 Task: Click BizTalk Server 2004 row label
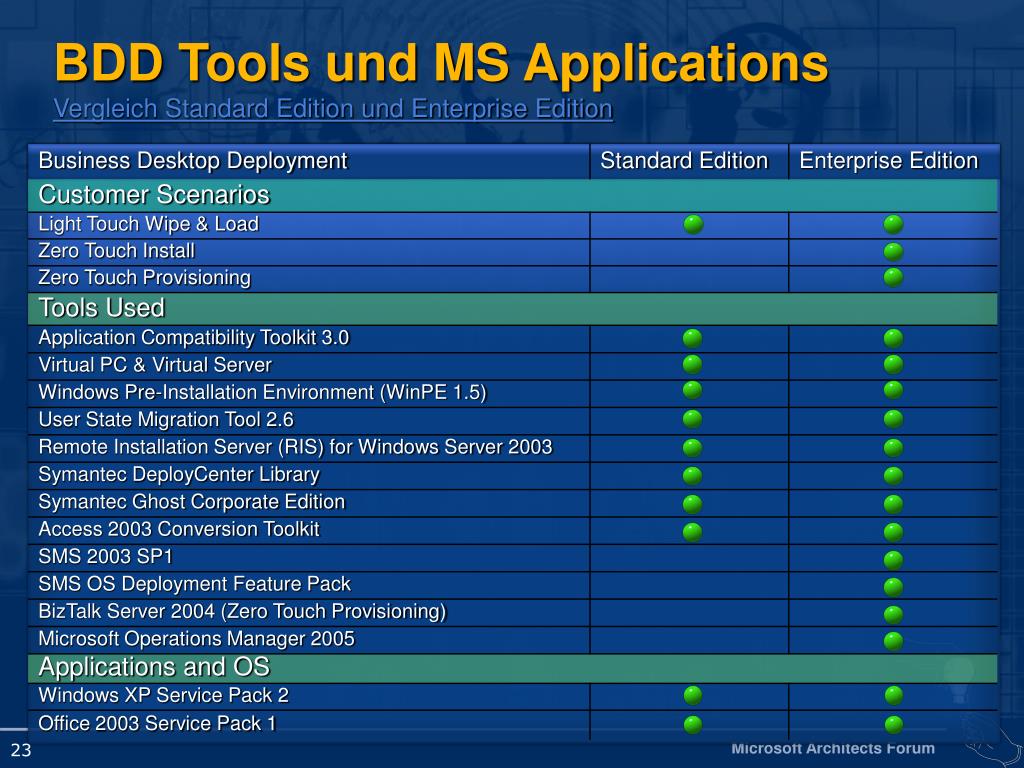click(x=242, y=611)
